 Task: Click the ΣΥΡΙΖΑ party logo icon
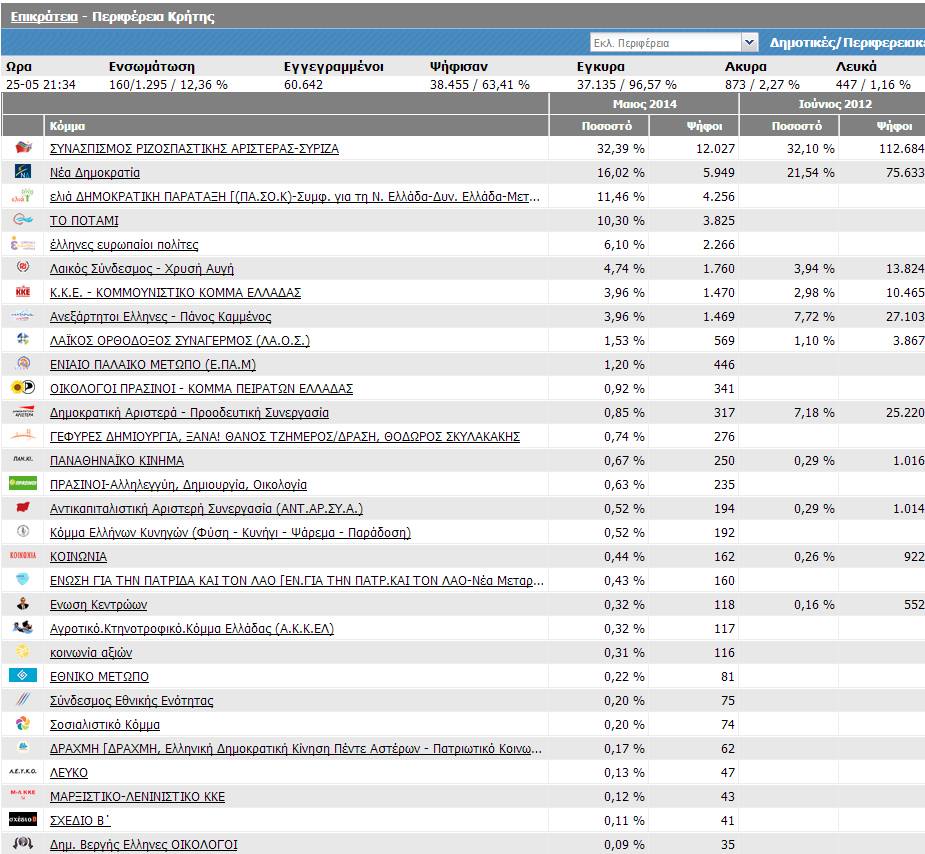pos(24,148)
